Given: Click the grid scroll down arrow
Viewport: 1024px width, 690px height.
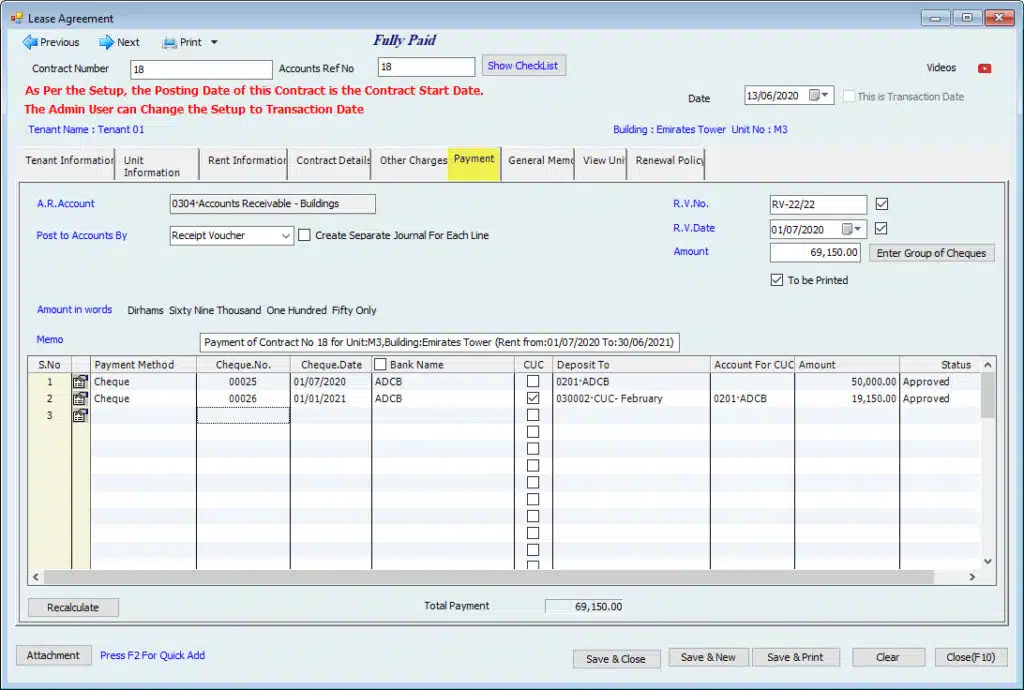Looking at the screenshot, I should pos(987,561).
